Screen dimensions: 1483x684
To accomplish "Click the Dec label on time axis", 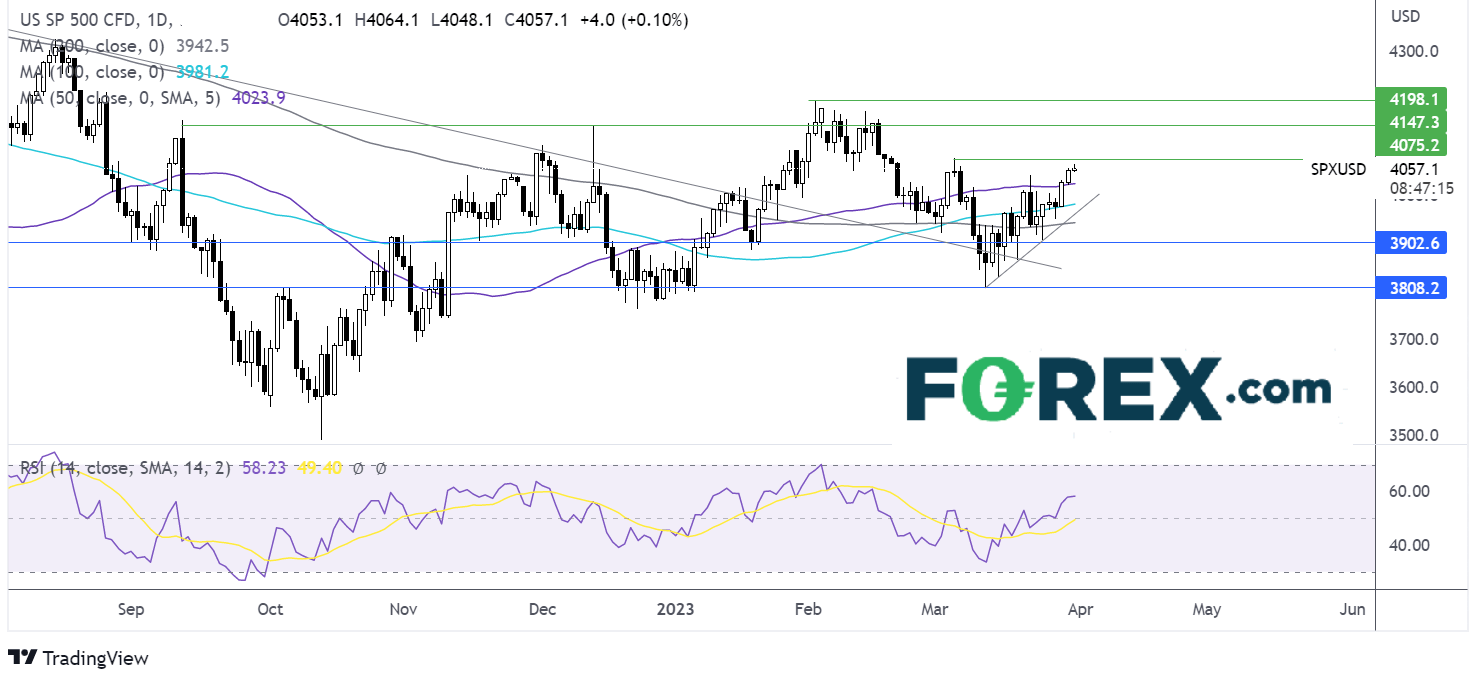I will click(x=542, y=609).
